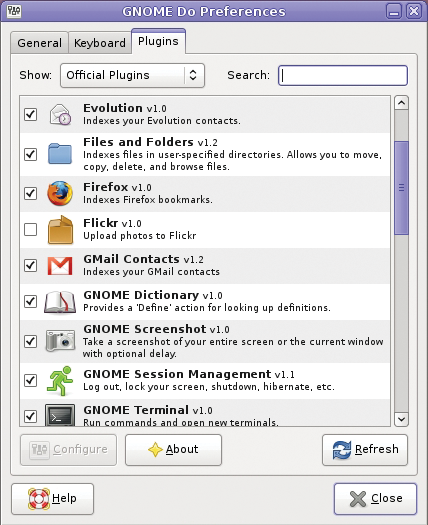Click the Flickr cardboard box icon
The image size is (428, 525).
[x=60, y=230]
